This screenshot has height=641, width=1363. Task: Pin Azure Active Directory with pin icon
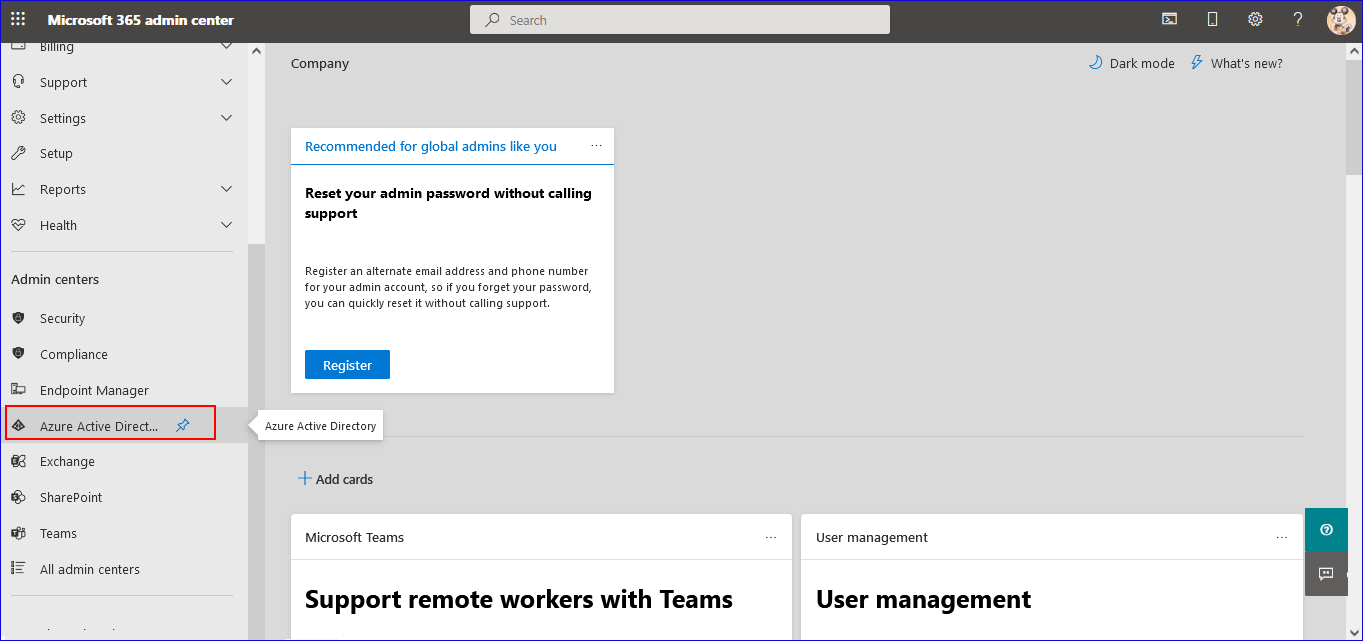[x=182, y=426]
